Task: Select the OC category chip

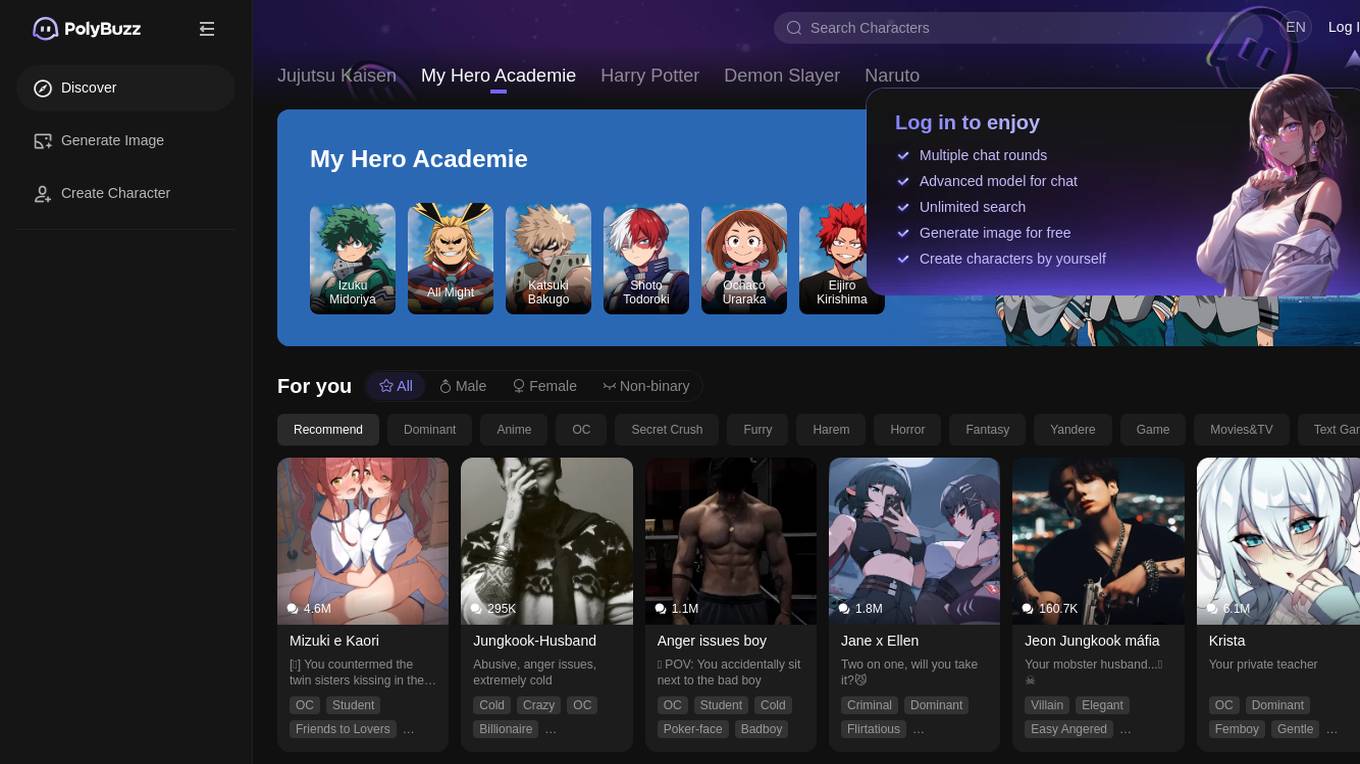Action: point(581,430)
